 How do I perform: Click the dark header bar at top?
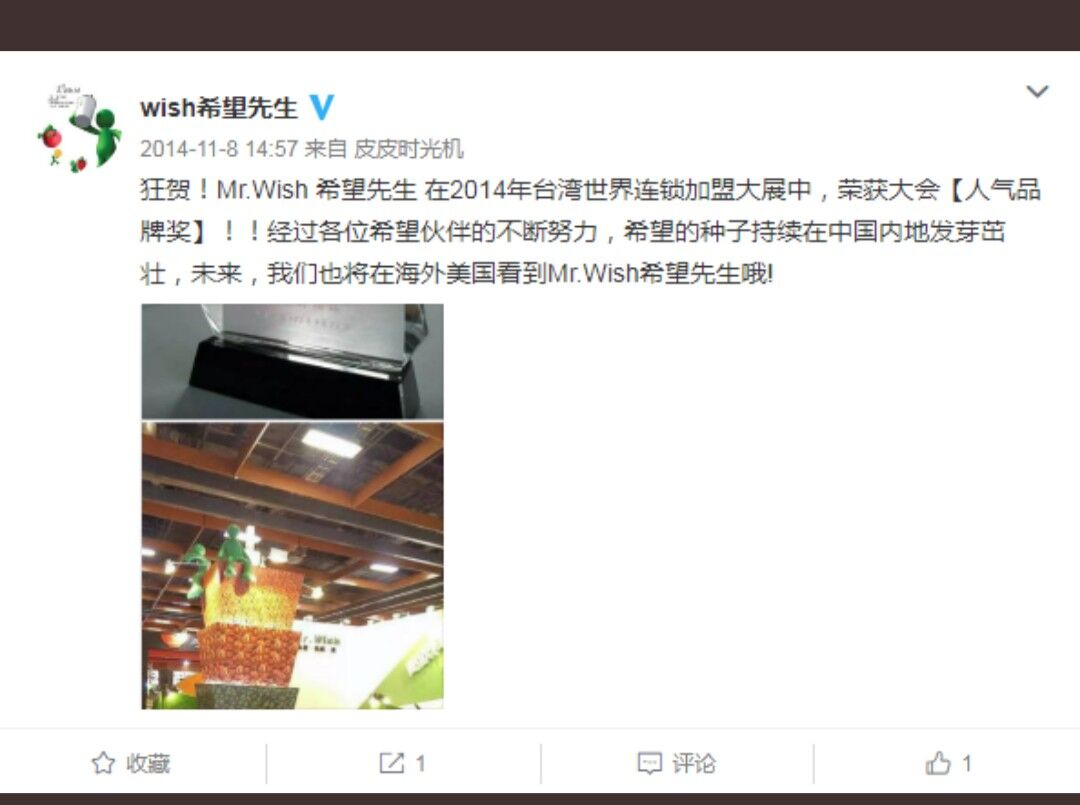click(540, 25)
